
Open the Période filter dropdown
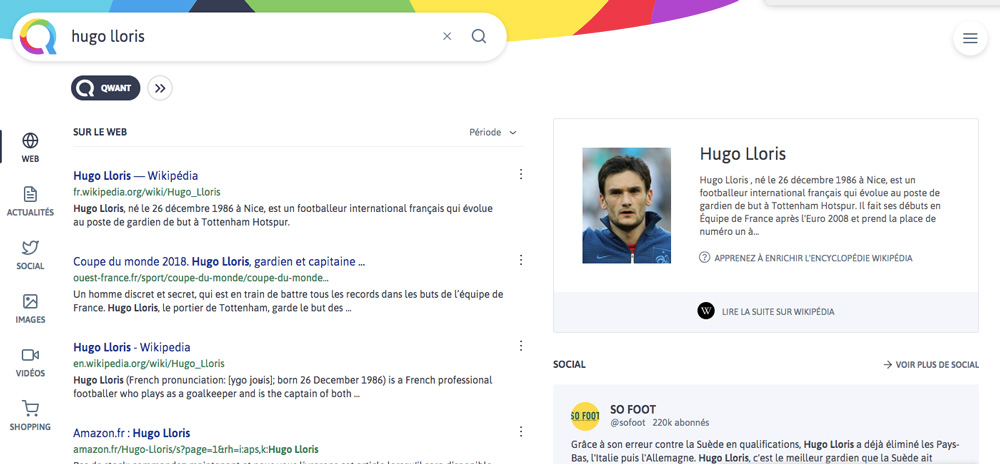(x=493, y=132)
